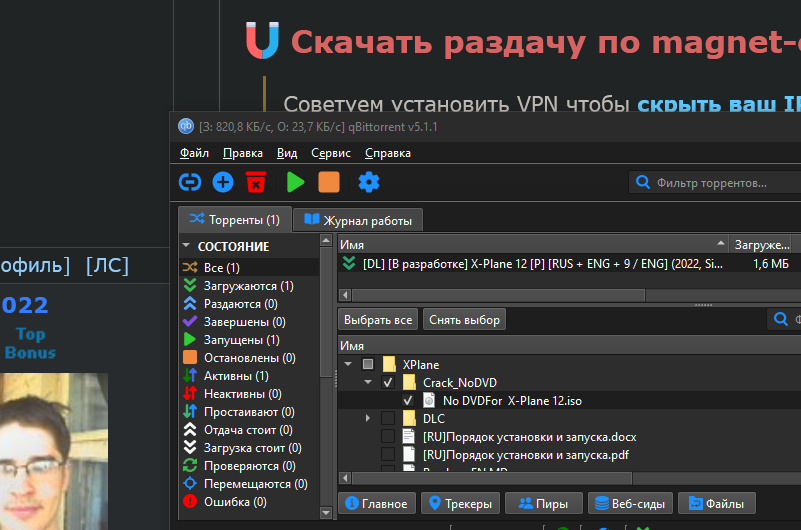Check the Порядок установки и запуска.pdf checkbox
Image resolution: width=801 pixels, height=530 pixels.
tap(388, 454)
